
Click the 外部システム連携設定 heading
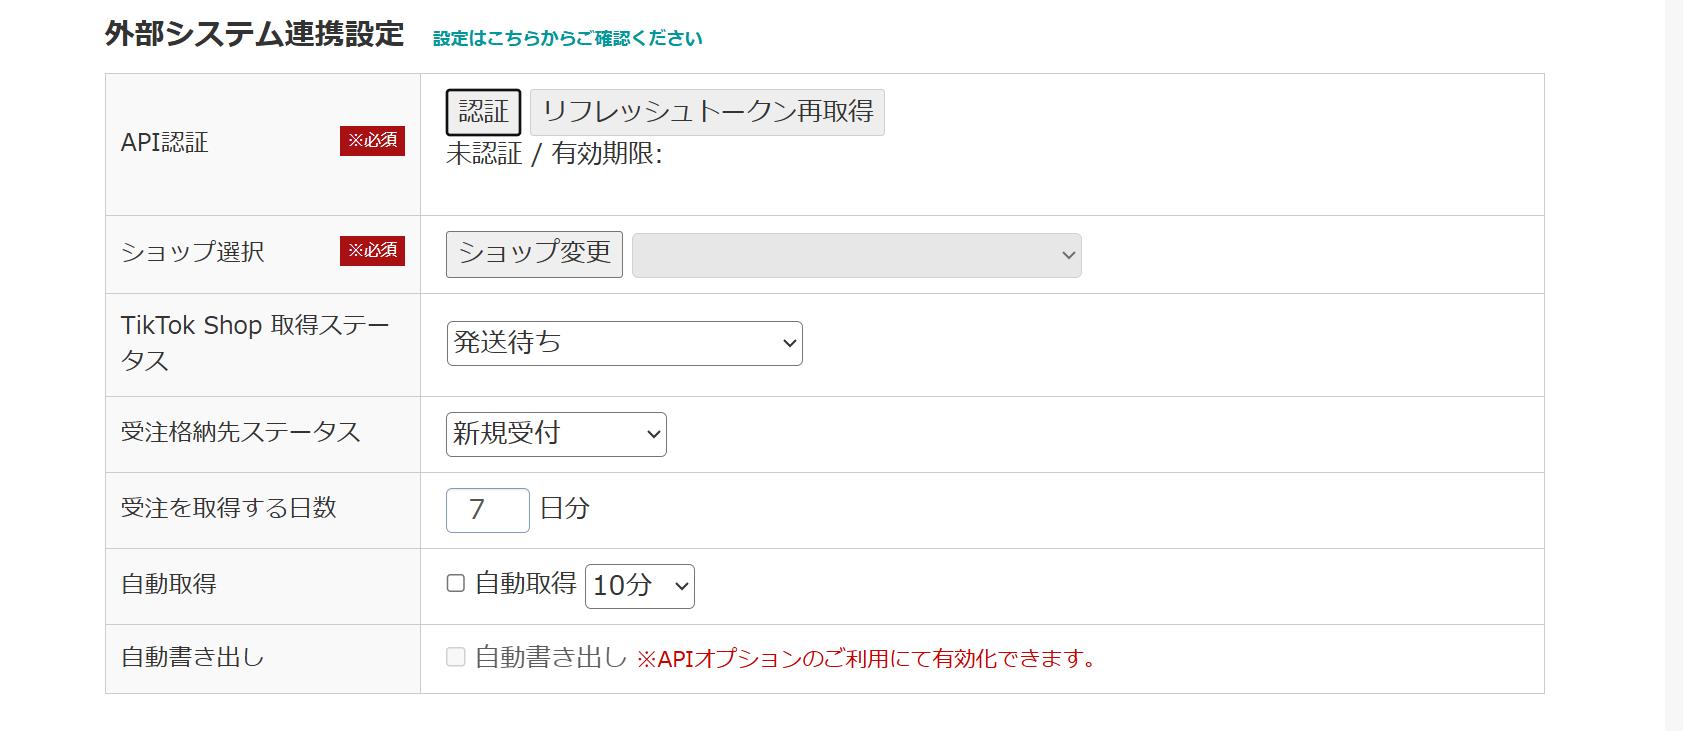pyautogui.click(x=254, y=34)
